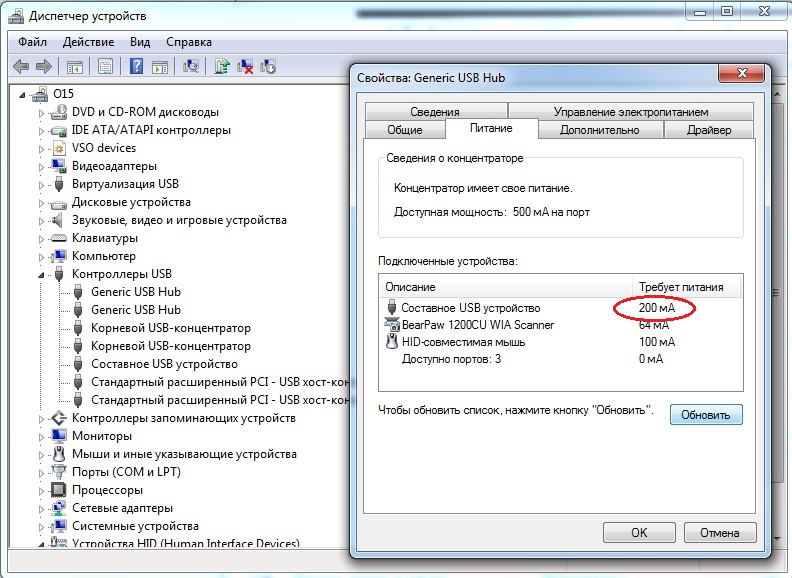The image size is (792, 578).
Task: Click the Back arrow toolbar icon
Action: [21, 66]
